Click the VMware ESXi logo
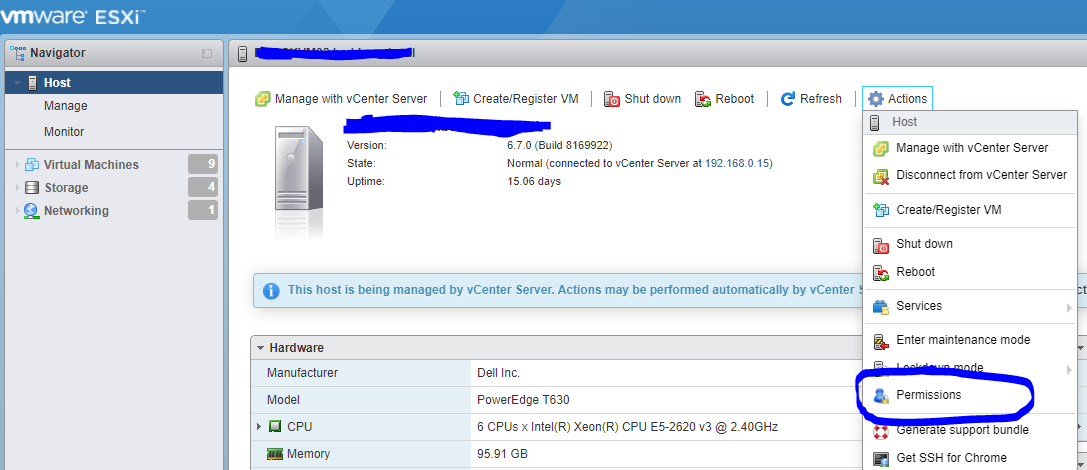The height and width of the screenshot is (470, 1087). 71,15
